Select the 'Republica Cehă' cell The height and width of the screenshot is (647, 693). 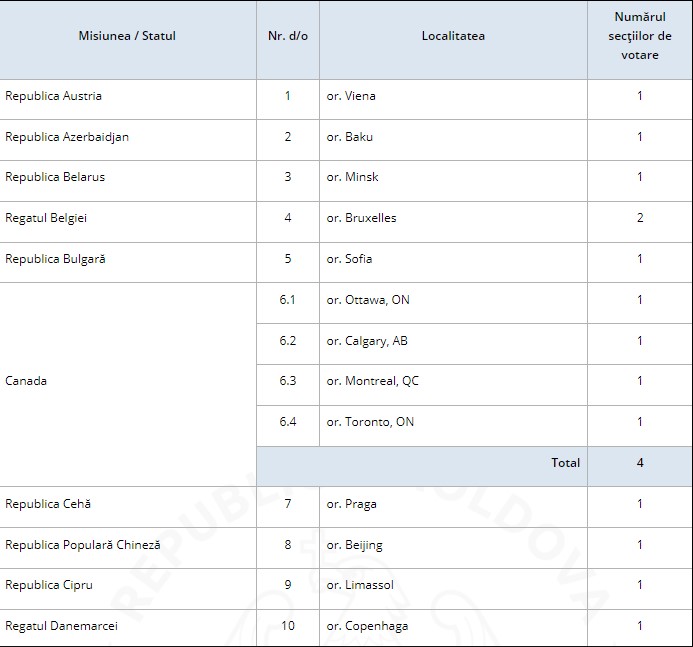(x=128, y=507)
